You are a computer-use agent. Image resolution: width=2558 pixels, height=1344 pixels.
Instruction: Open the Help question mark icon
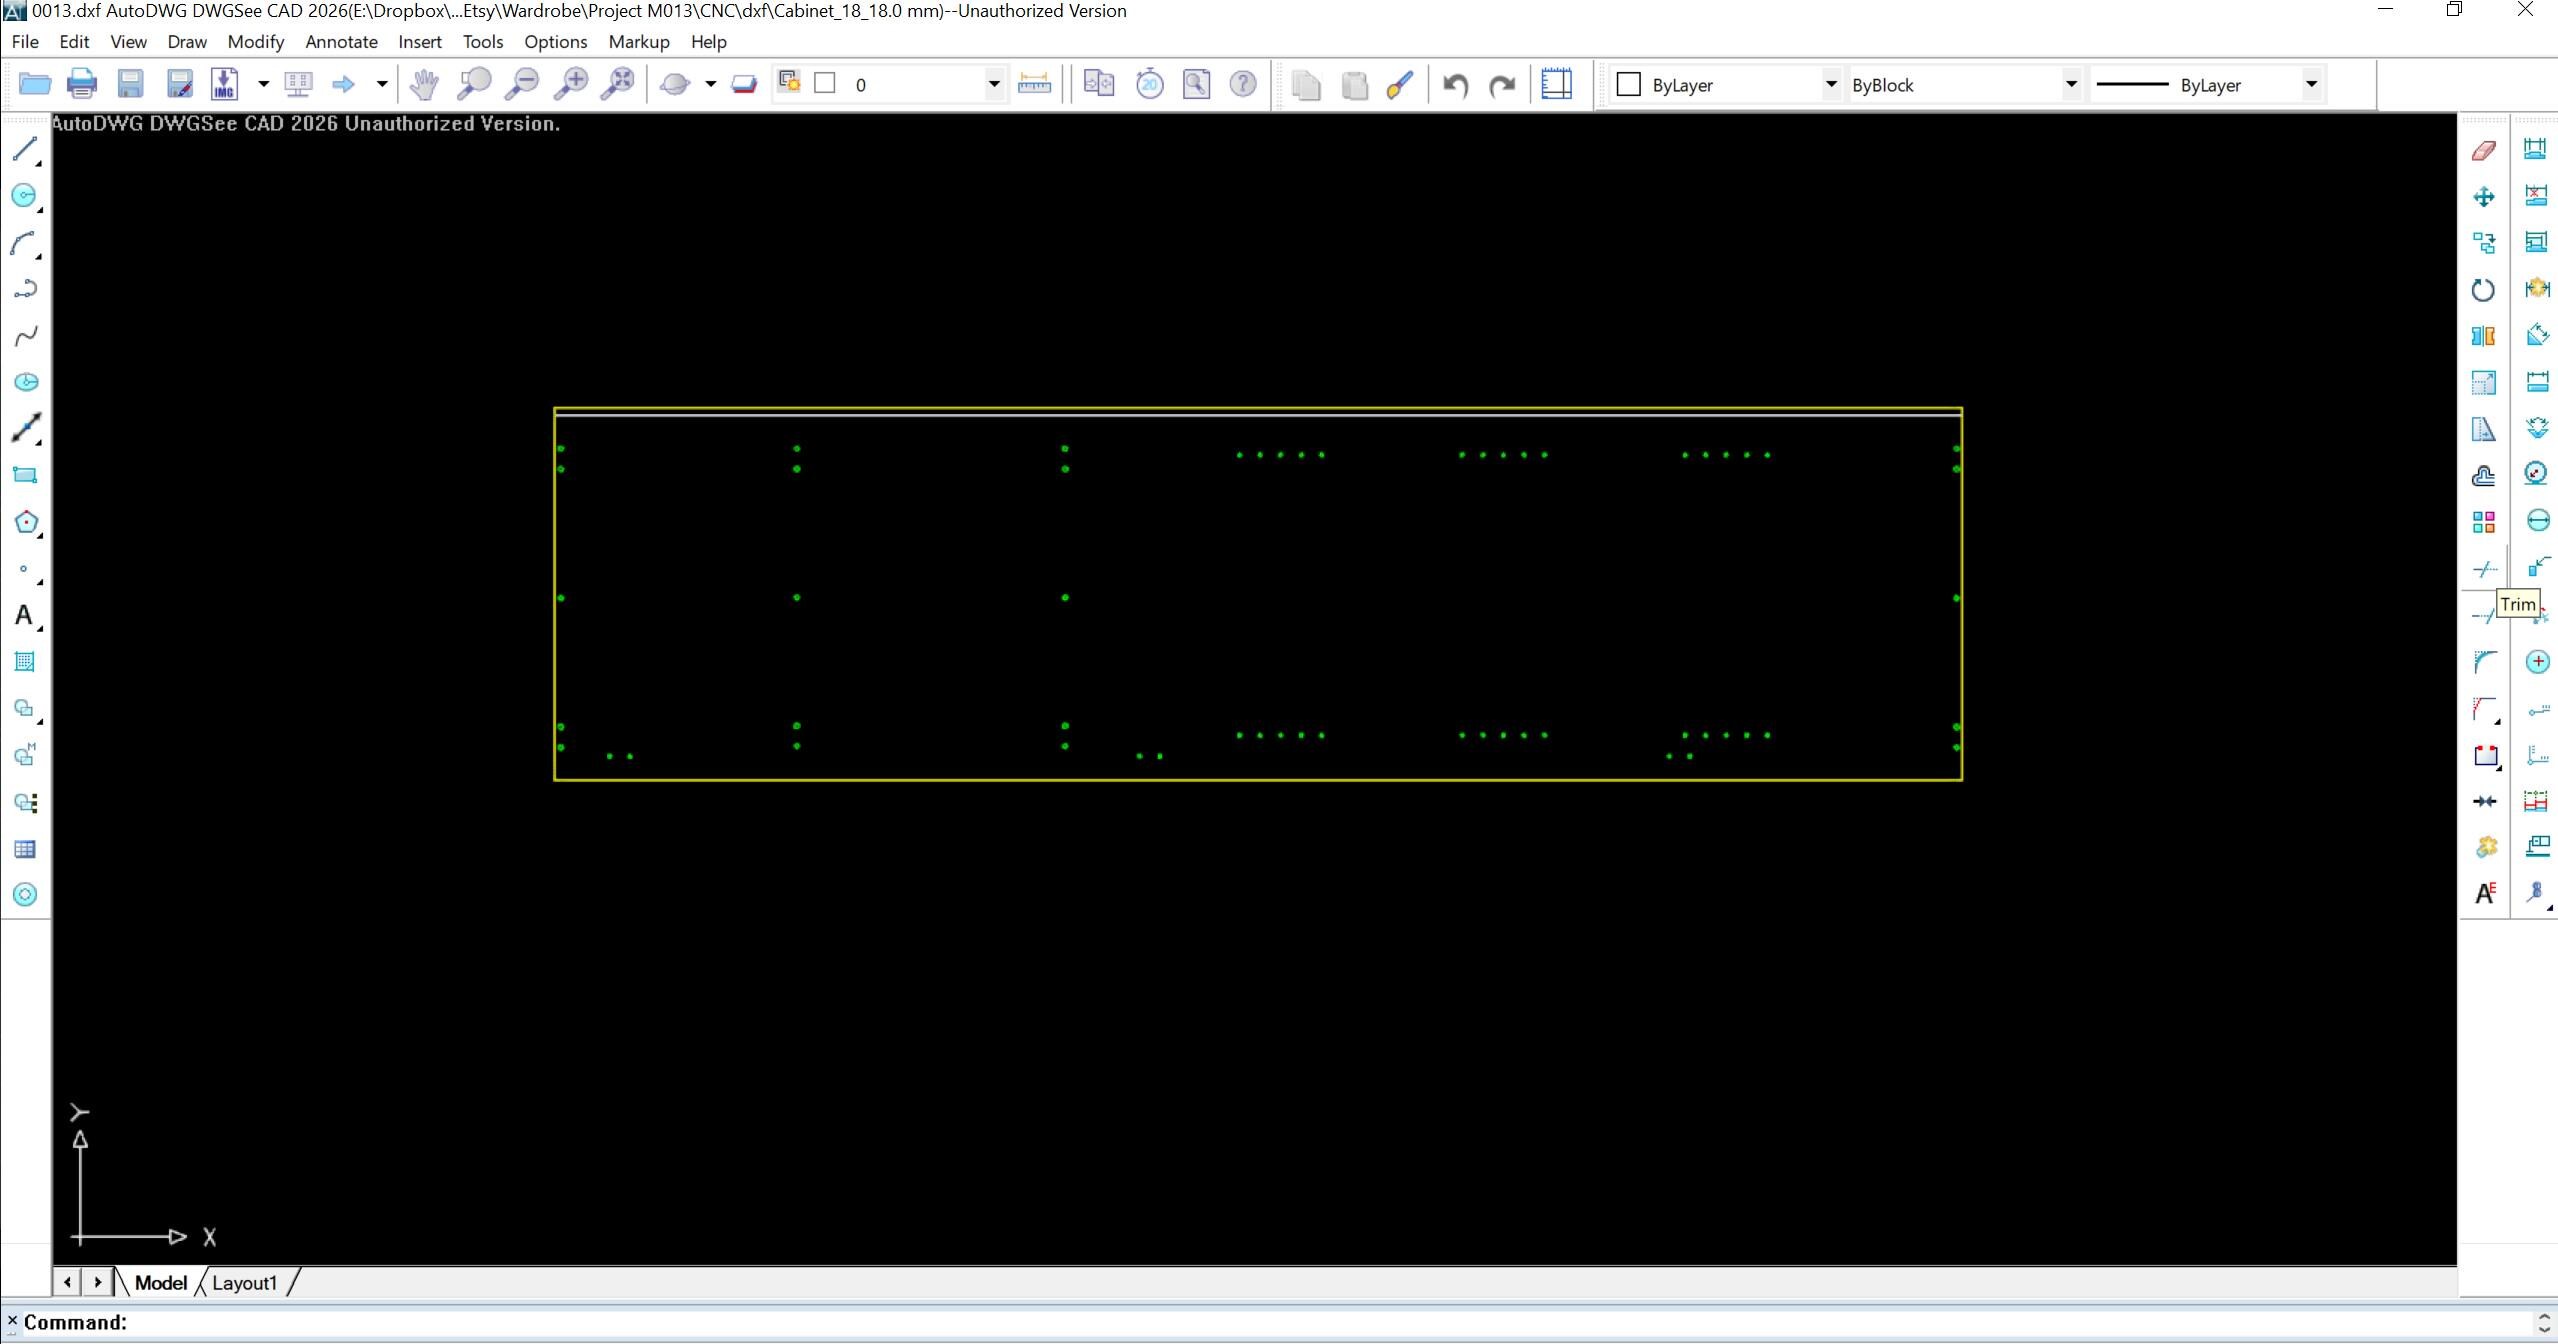click(x=1243, y=84)
